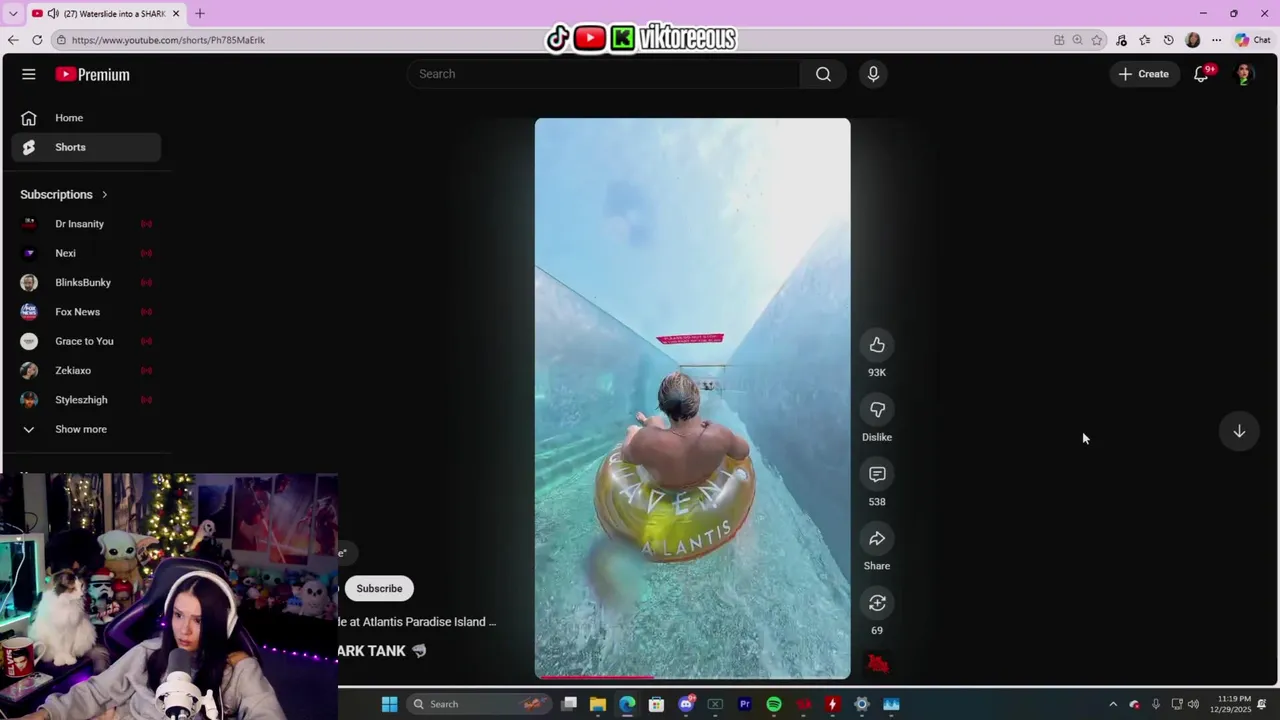Image resolution: width=1280 pixels, height=720 pixels.
Task: Open Shorts in the sidebar
Action: (86, 147)
